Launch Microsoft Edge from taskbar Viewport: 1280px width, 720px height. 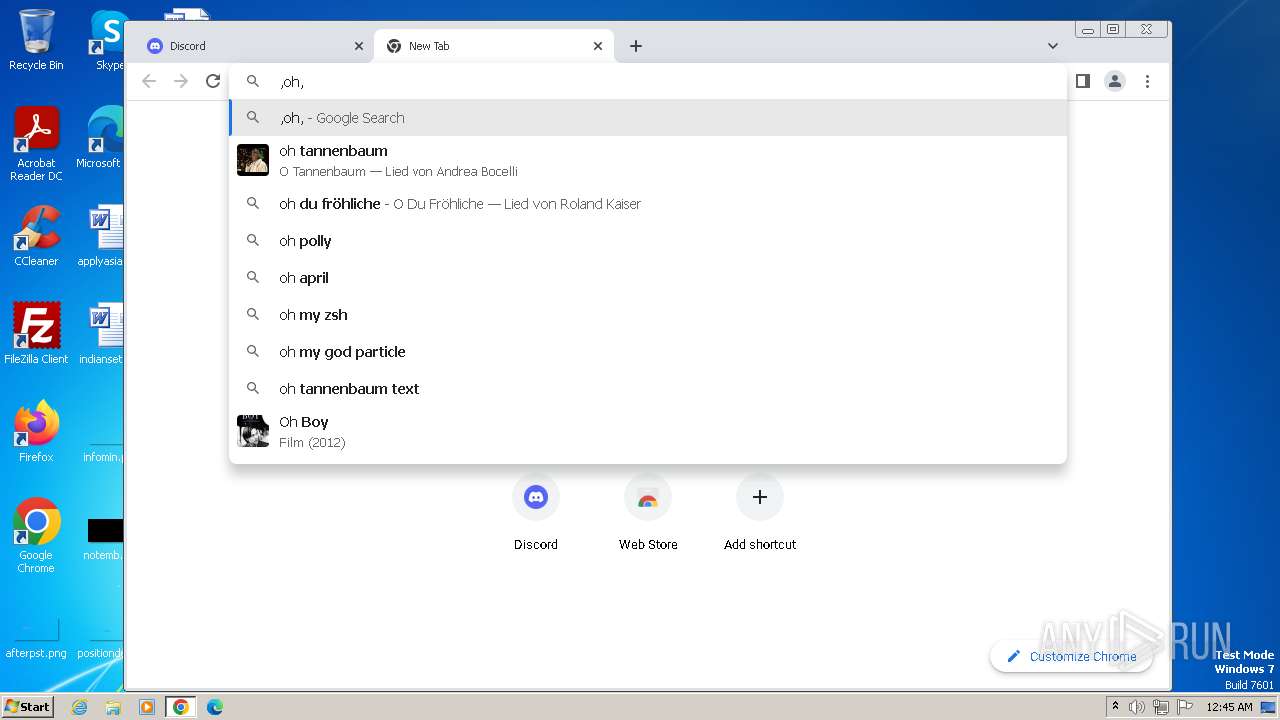pyautogui.click(x=215, y=707)
